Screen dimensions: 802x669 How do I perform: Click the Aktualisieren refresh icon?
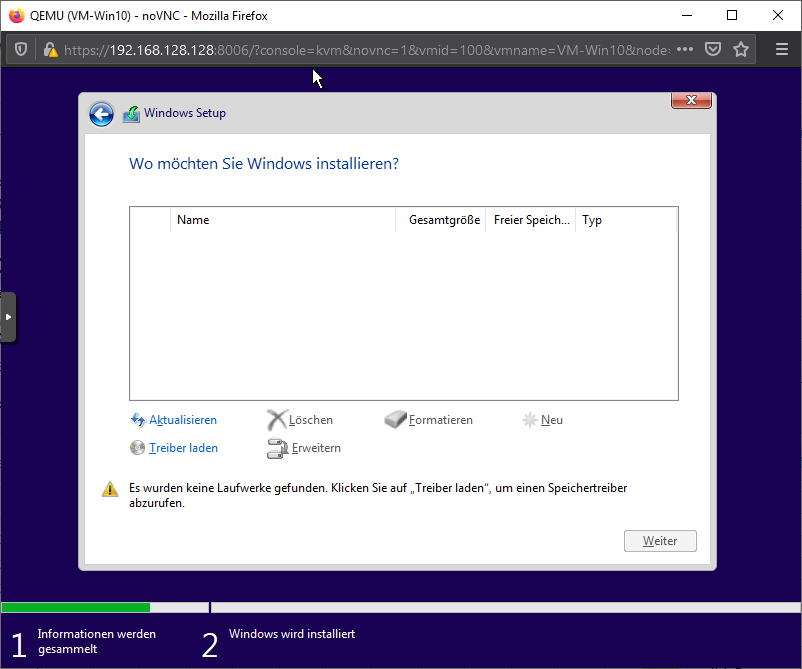(x=138, y=420)
